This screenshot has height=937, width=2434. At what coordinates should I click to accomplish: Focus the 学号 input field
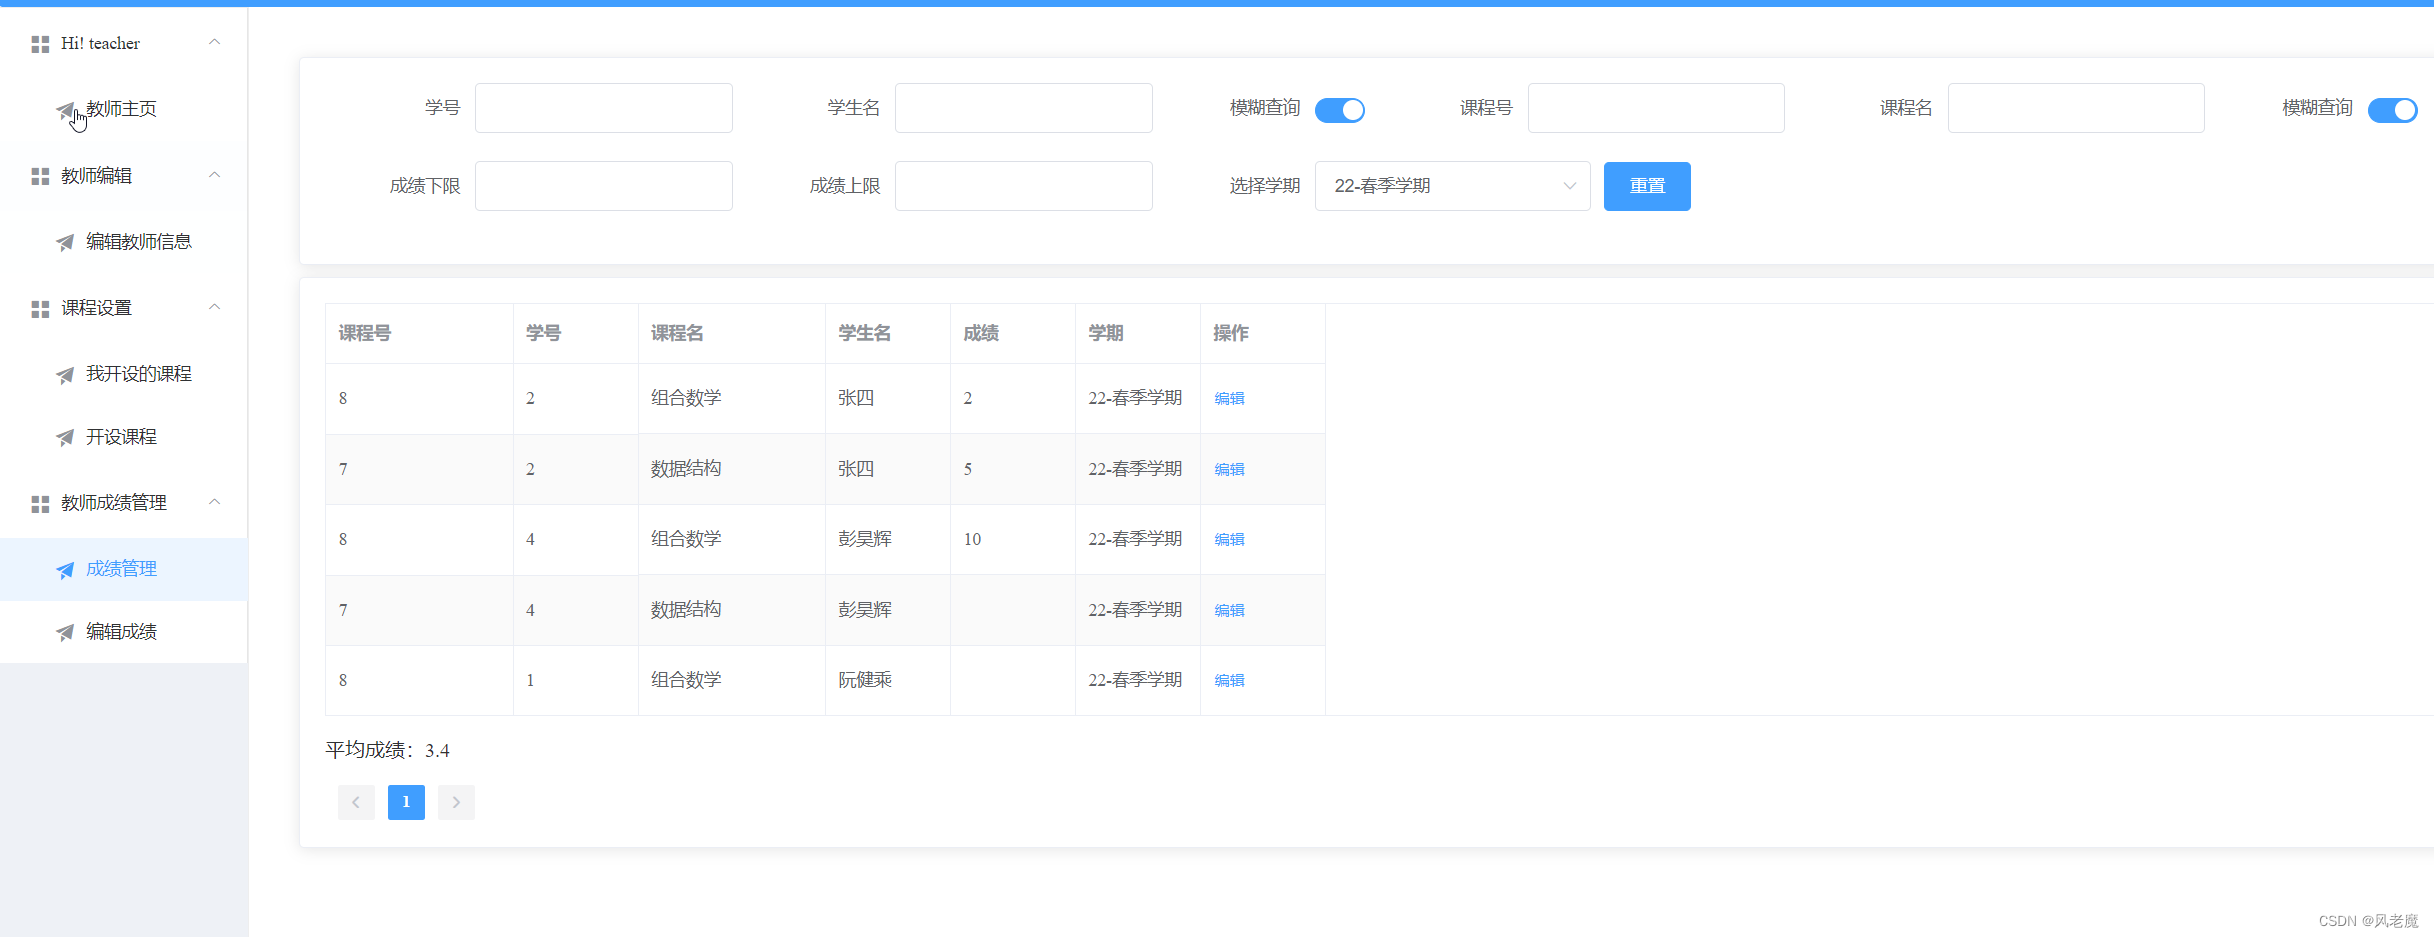604,108
